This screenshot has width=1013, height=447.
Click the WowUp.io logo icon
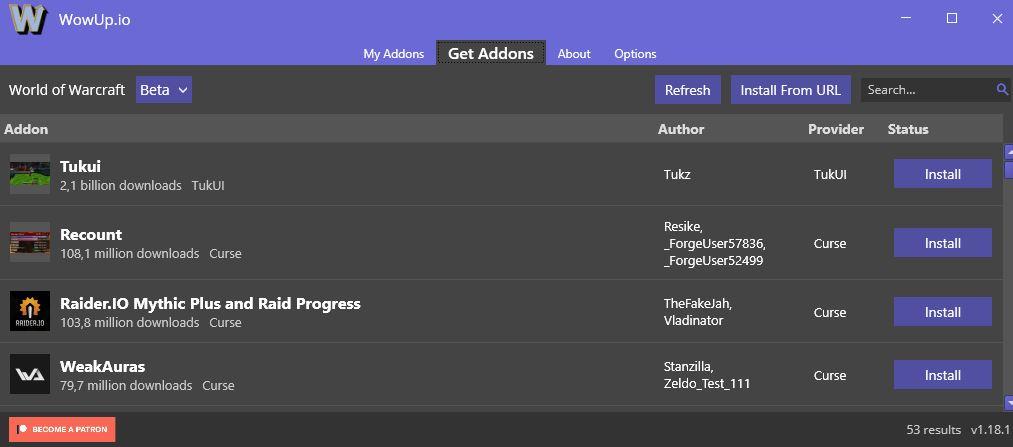coord(28,19)
